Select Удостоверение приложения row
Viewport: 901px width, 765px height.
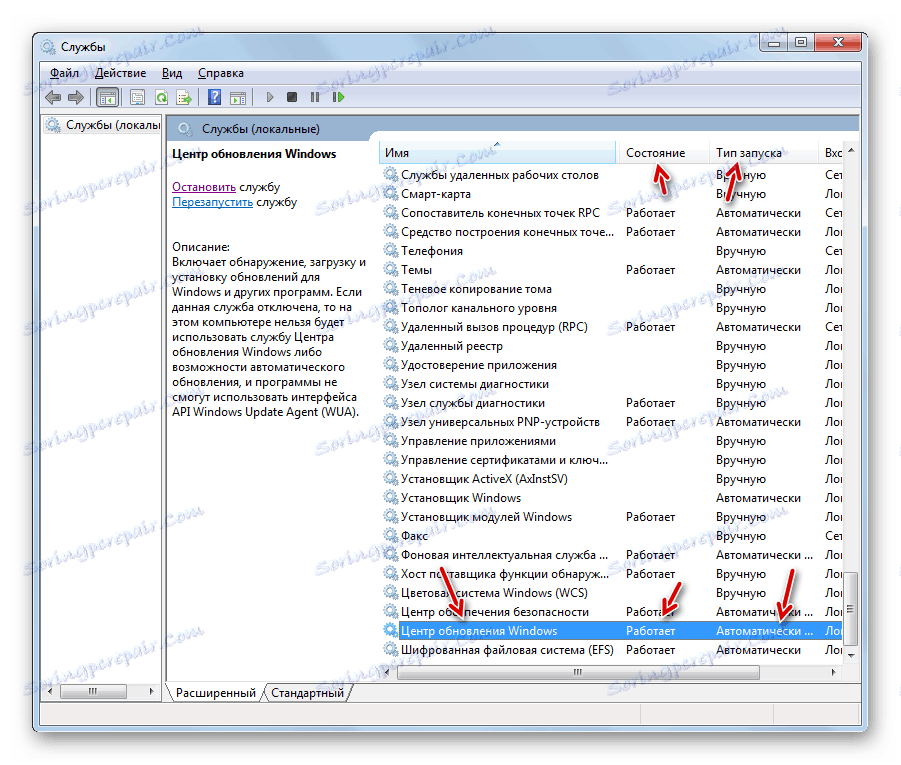tap(612, 364)
